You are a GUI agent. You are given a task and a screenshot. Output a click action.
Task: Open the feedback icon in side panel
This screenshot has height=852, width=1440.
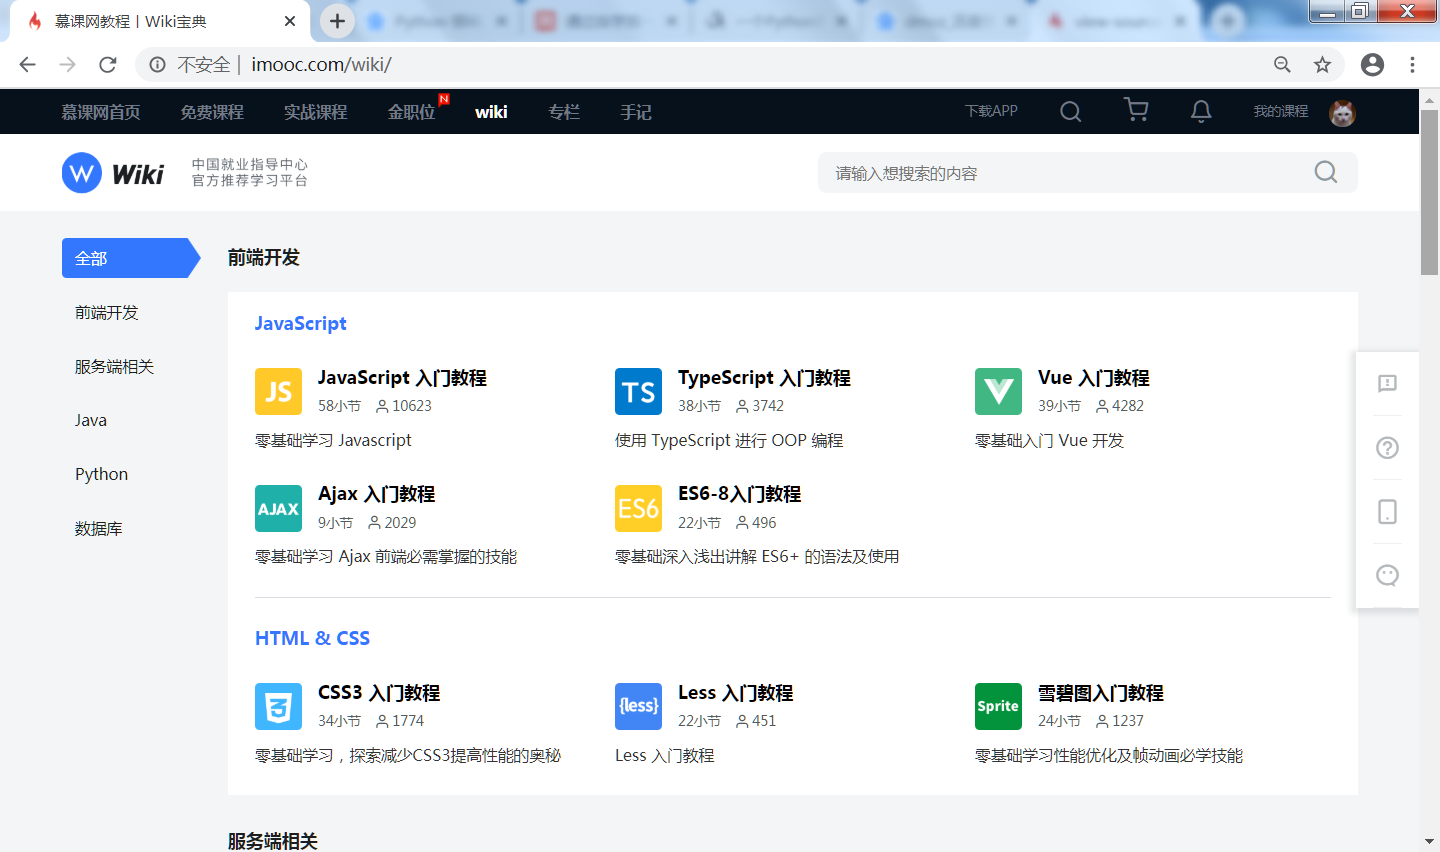(x=1387, y=383)
